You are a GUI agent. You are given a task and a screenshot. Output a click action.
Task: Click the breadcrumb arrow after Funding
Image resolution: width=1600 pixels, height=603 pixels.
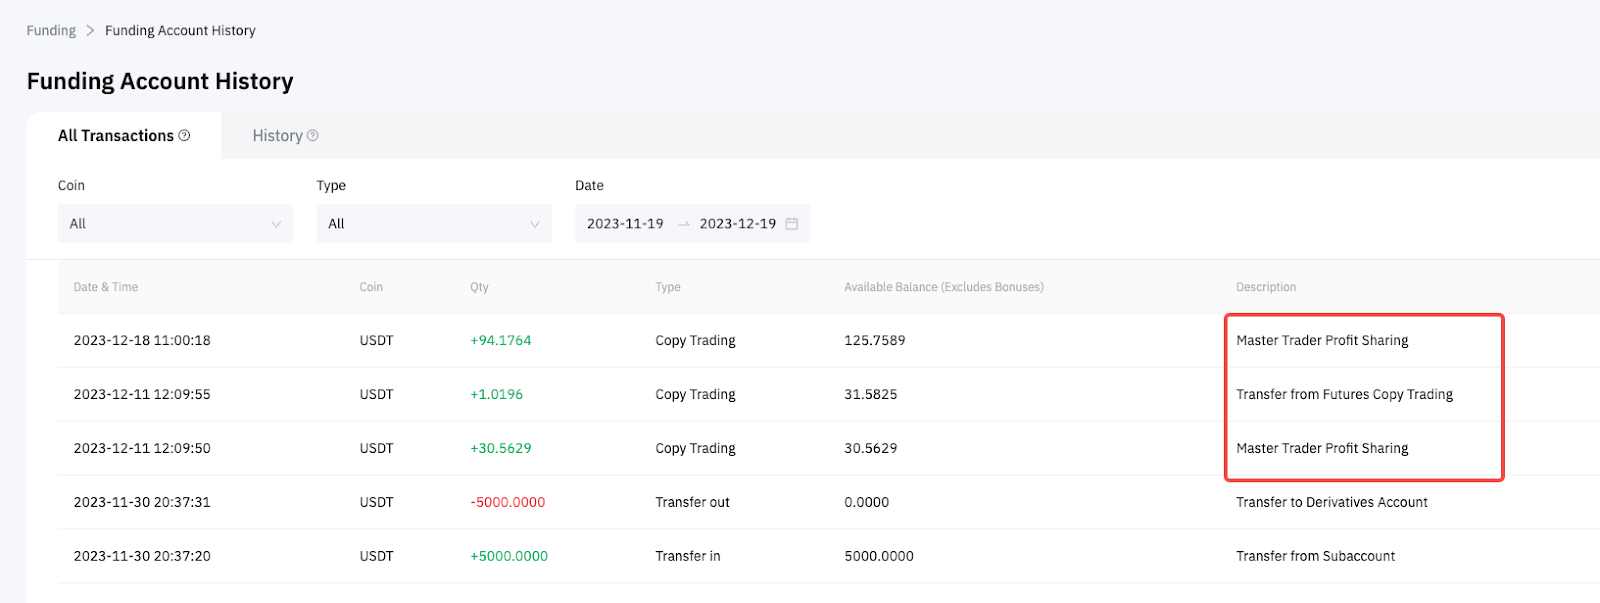coord(90,31)
